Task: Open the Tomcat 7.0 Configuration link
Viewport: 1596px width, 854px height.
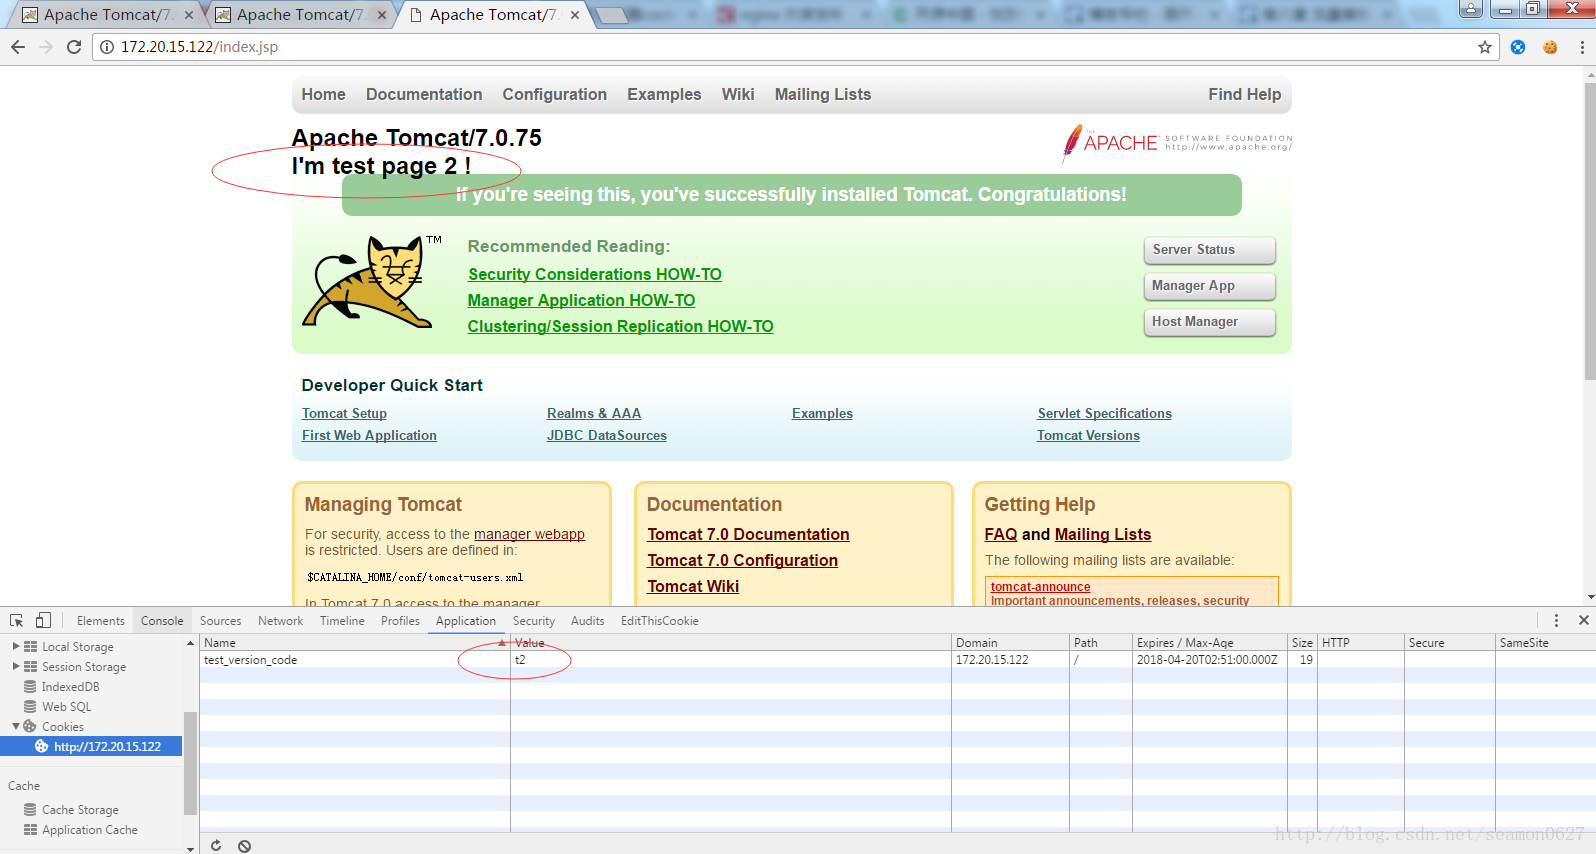Action: click(742, 561)
